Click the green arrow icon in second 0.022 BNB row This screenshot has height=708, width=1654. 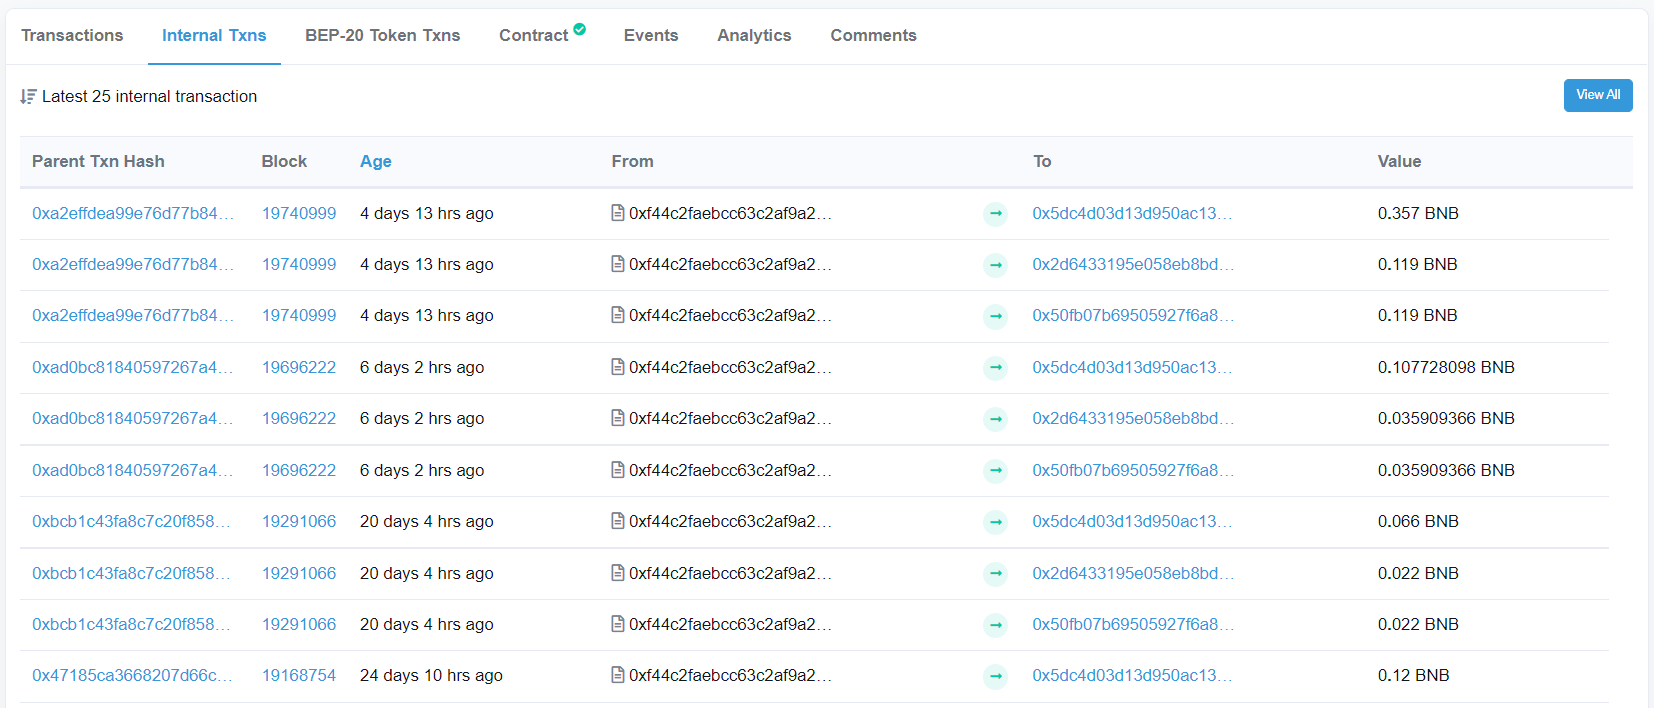995,625
